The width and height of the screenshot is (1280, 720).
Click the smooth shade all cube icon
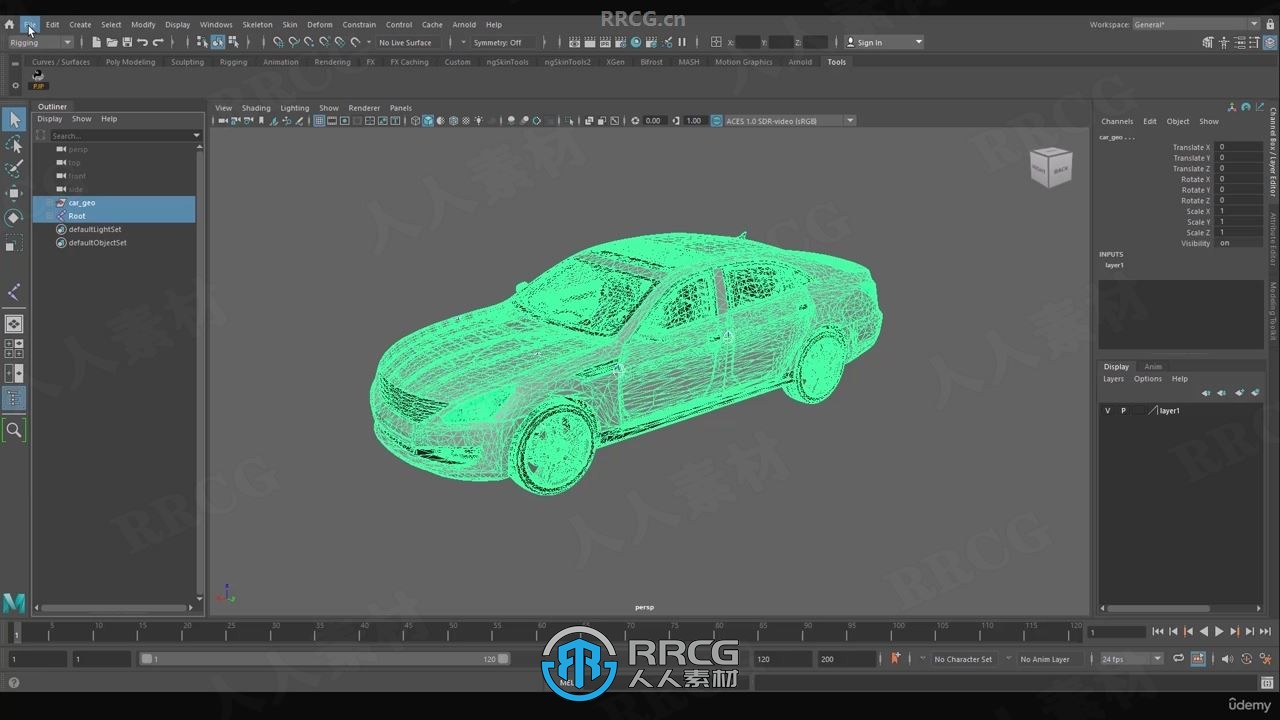(x=428, y=121)
